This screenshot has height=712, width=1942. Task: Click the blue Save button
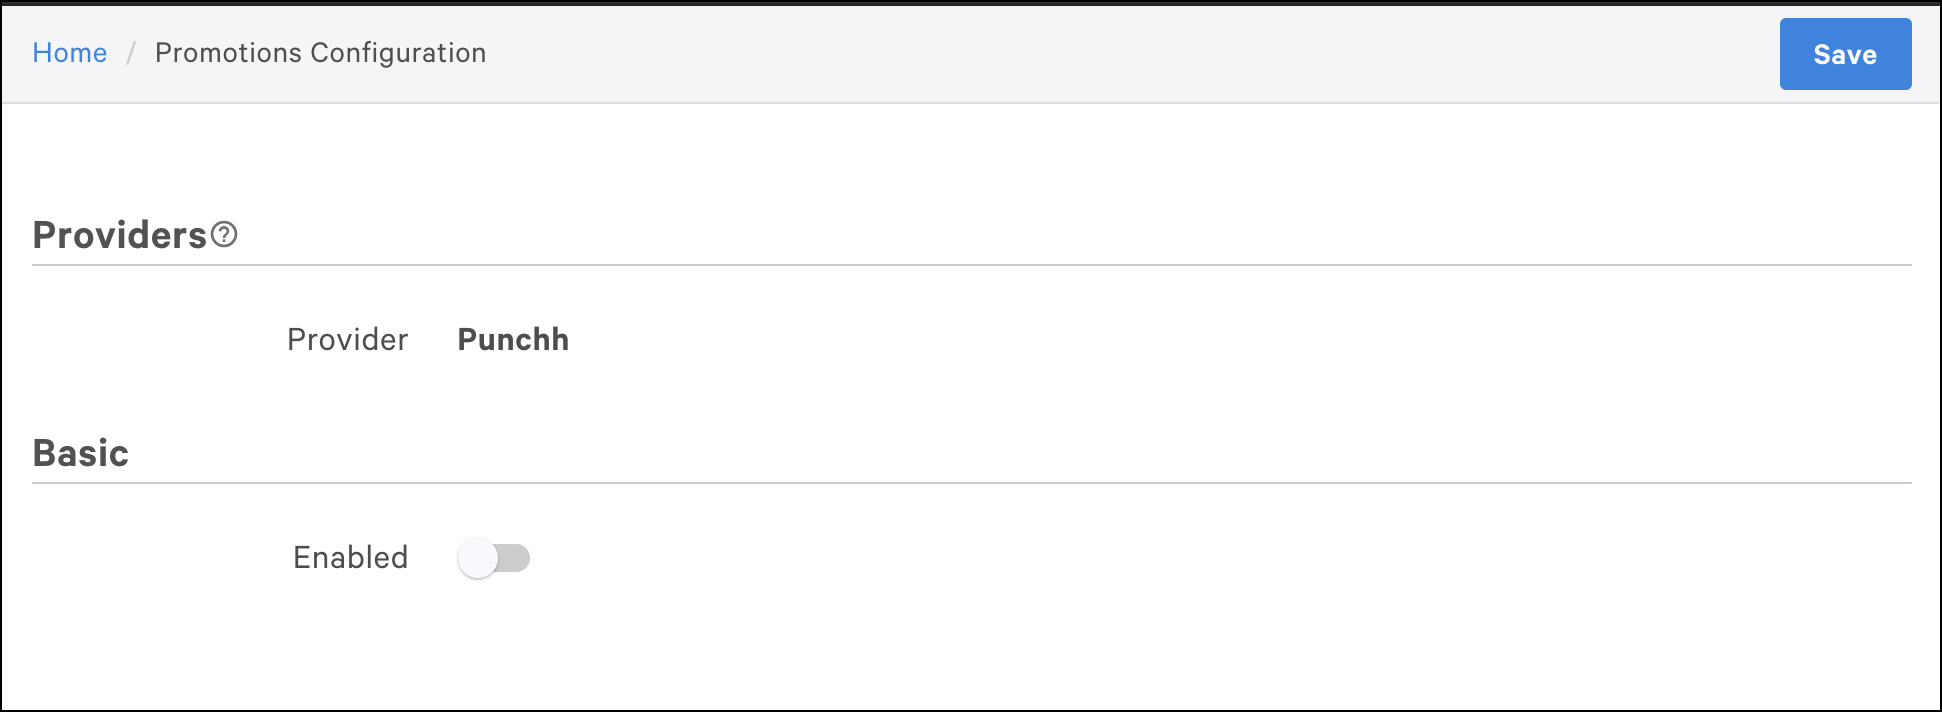coord(1845,54)
